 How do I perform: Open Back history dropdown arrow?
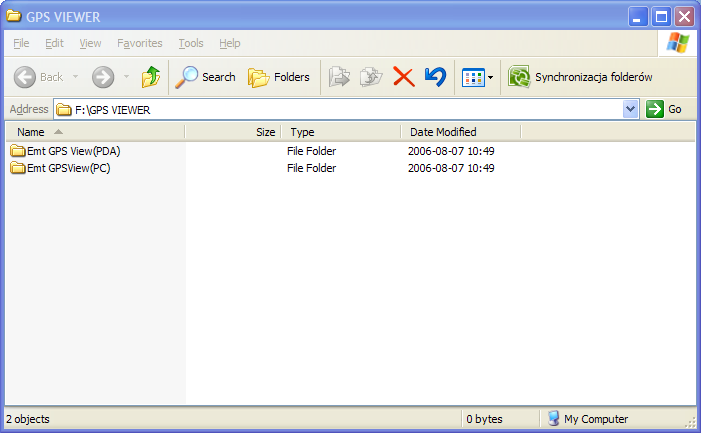pos(76,77)
